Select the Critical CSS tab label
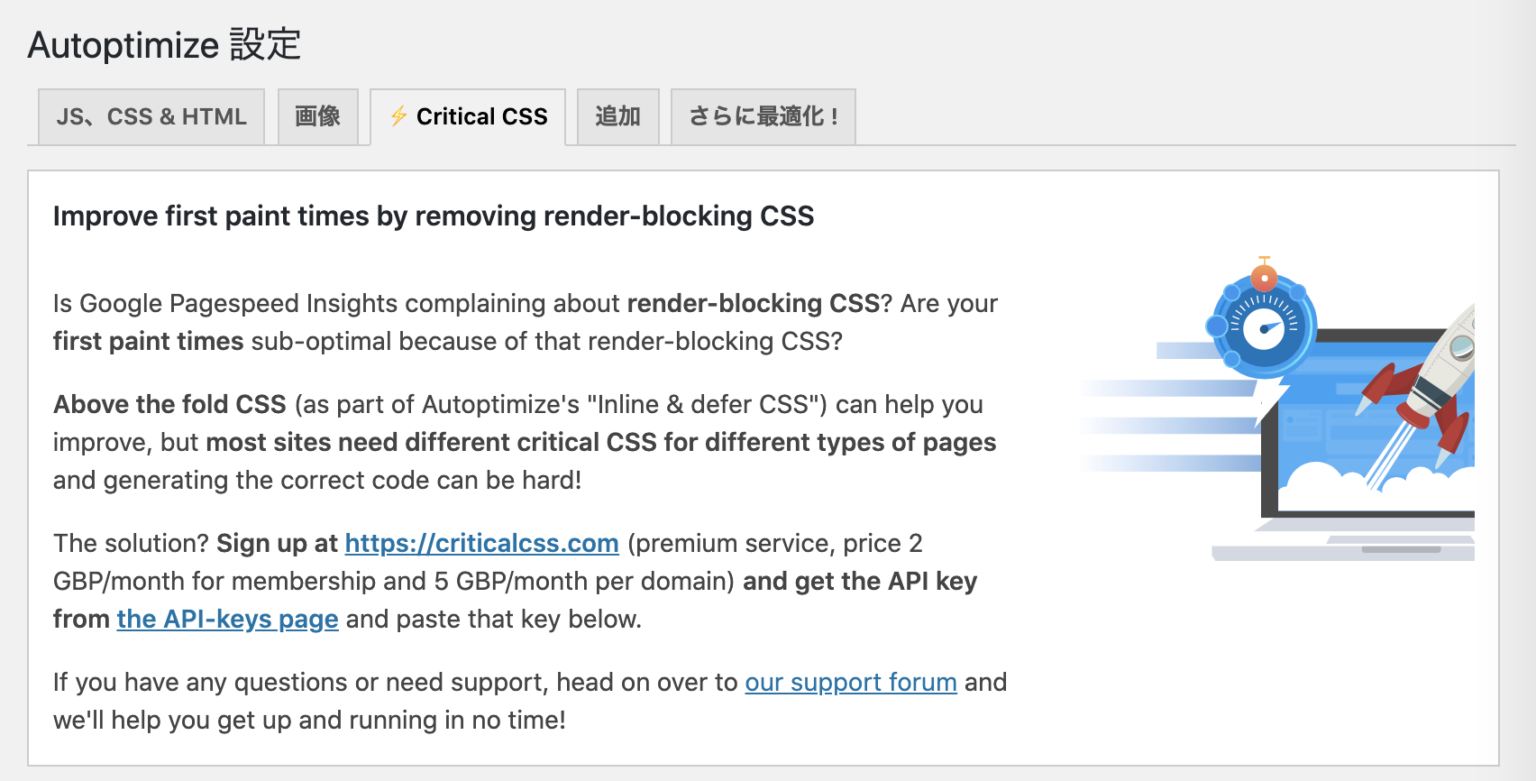The width and height of the screenshot is (1536, 781). click(481, 117)
